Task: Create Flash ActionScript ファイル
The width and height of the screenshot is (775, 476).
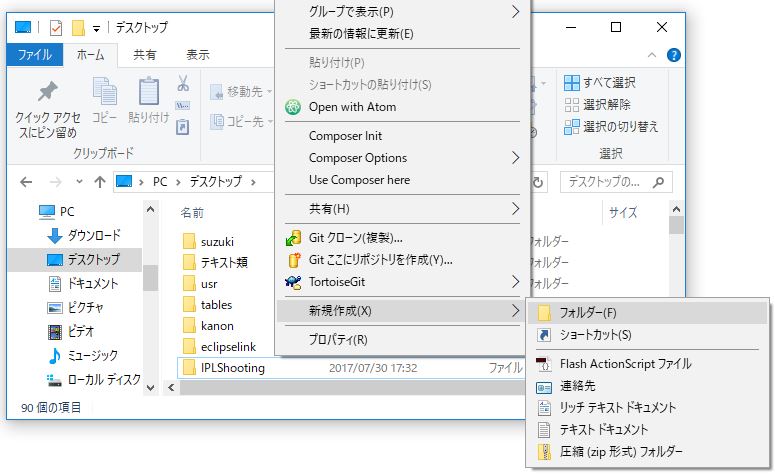Action: pos(647,364)
